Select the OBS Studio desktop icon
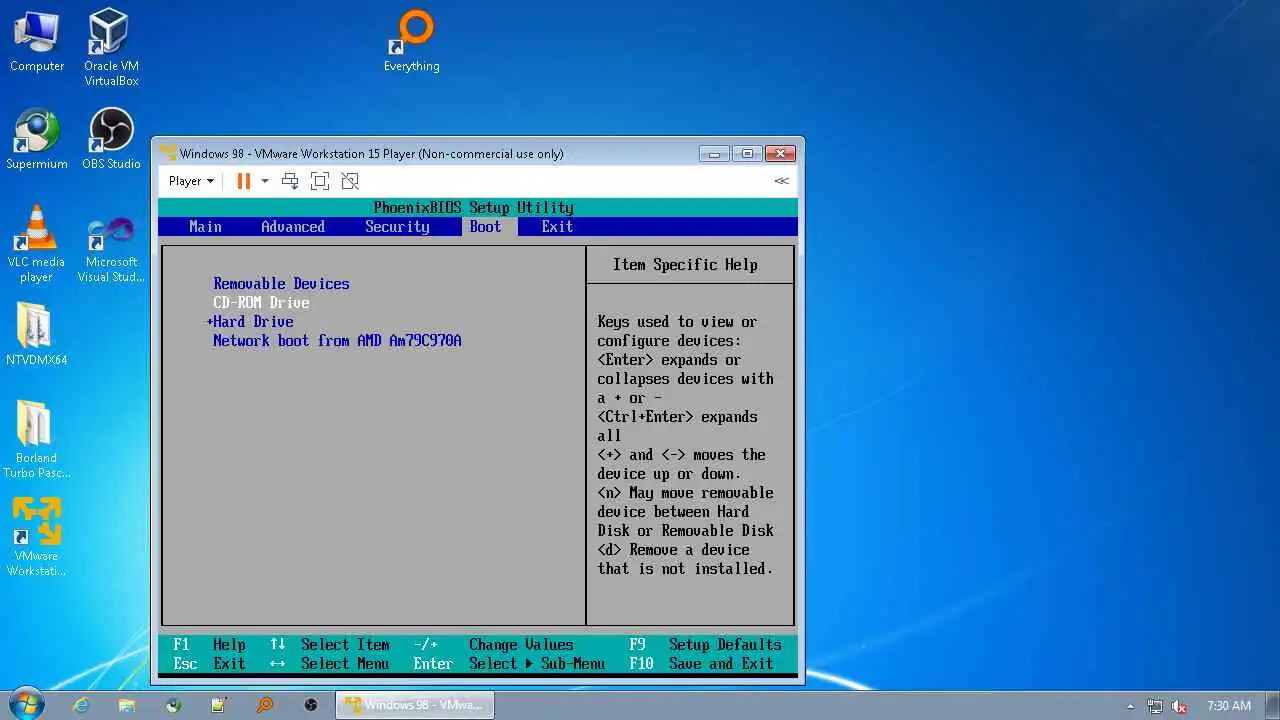The height and width of the screenshot is (720, 1280). [111, 139]
